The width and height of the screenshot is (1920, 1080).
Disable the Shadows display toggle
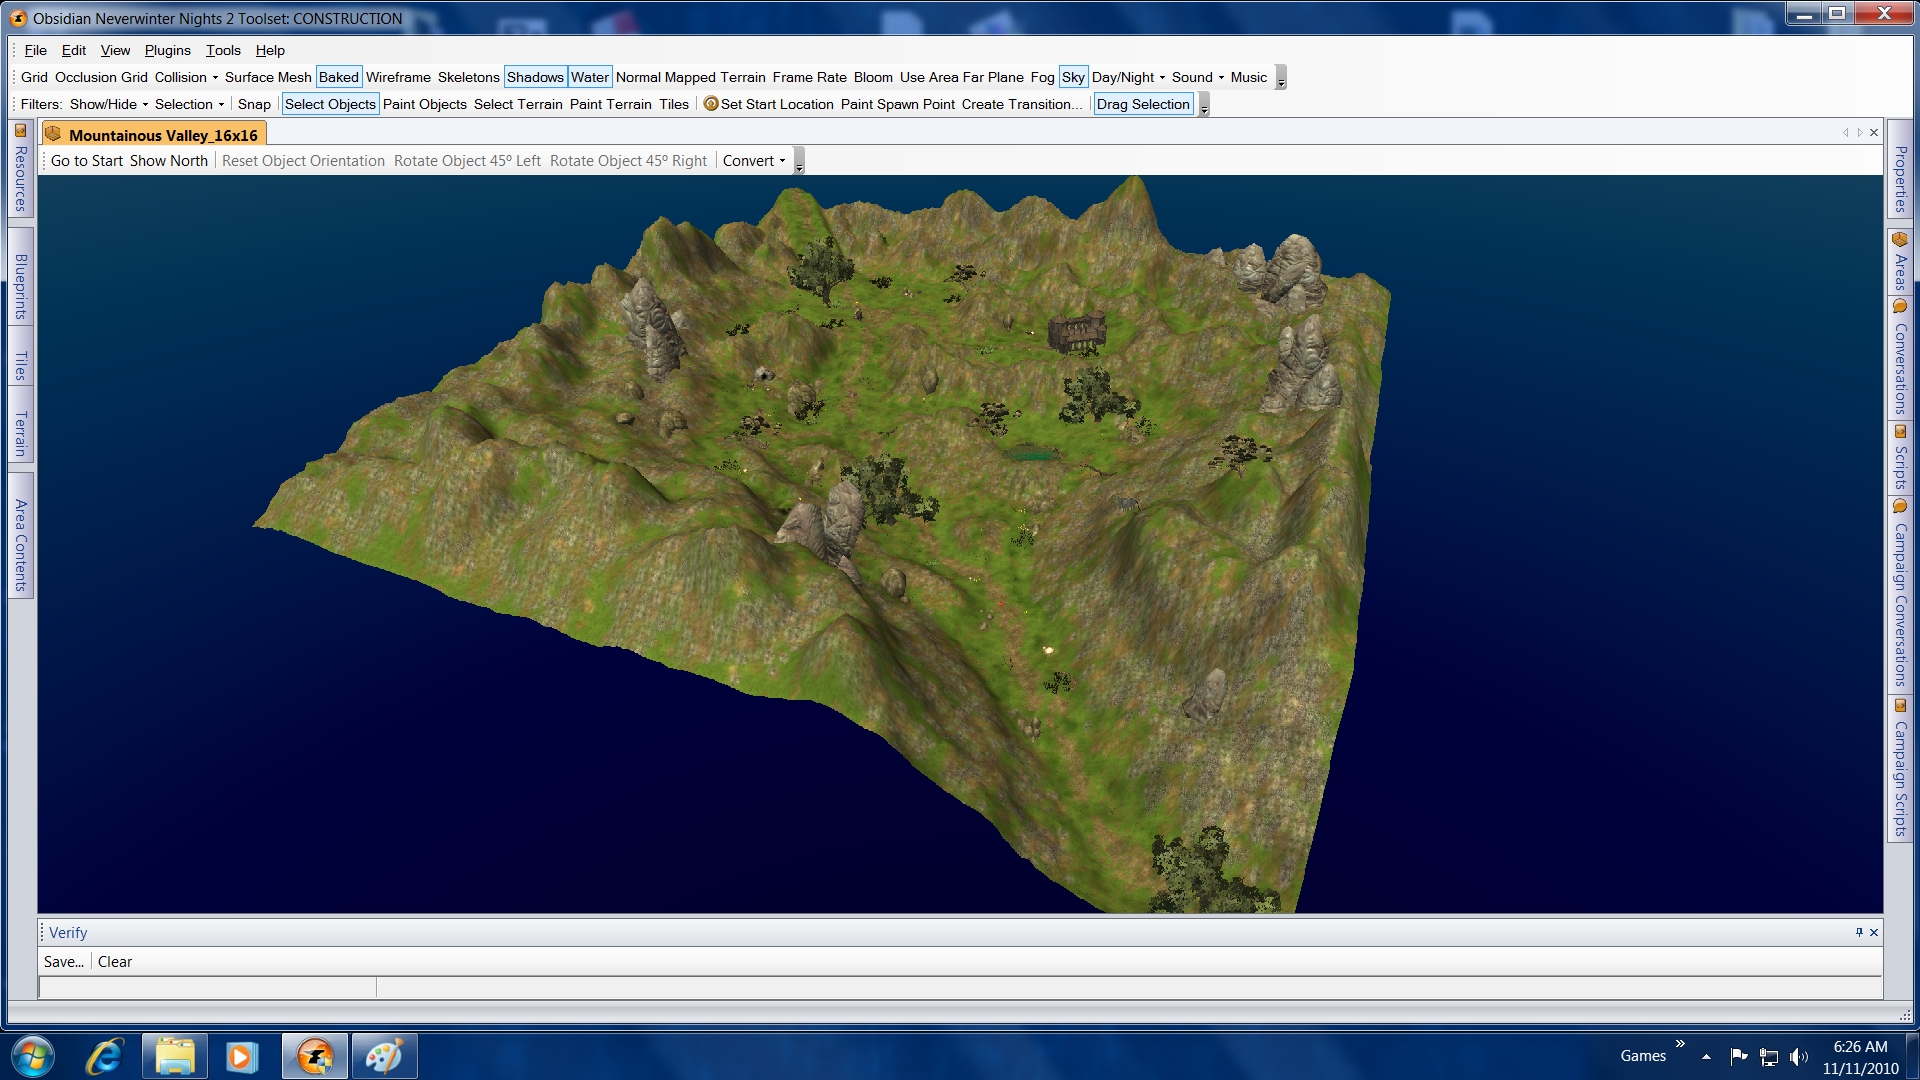pyautogui.click(x=535, y=77)
